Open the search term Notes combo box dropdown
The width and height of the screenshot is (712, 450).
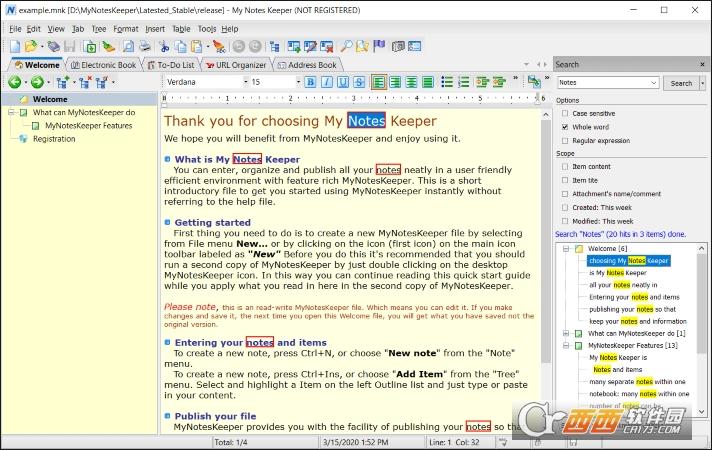pos(653,83)
